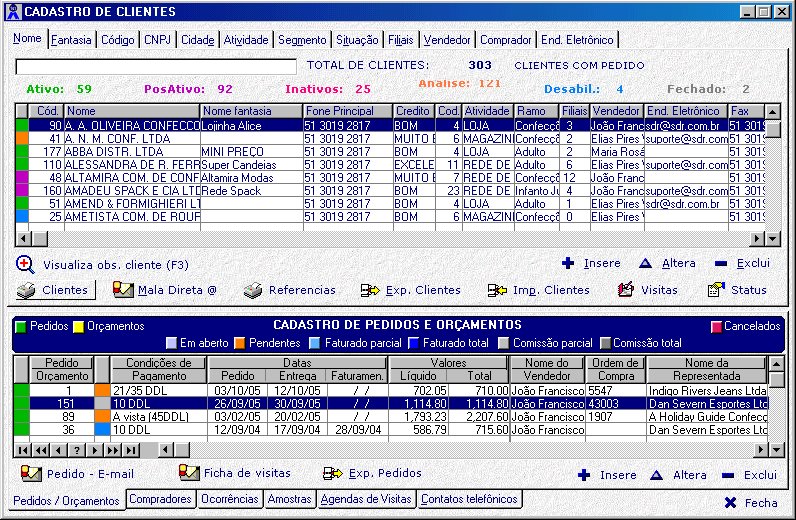Click the plus icon for orders Insere
Image resolution: width=796 pixels, height=520 pixels.
tap(584, 475)
